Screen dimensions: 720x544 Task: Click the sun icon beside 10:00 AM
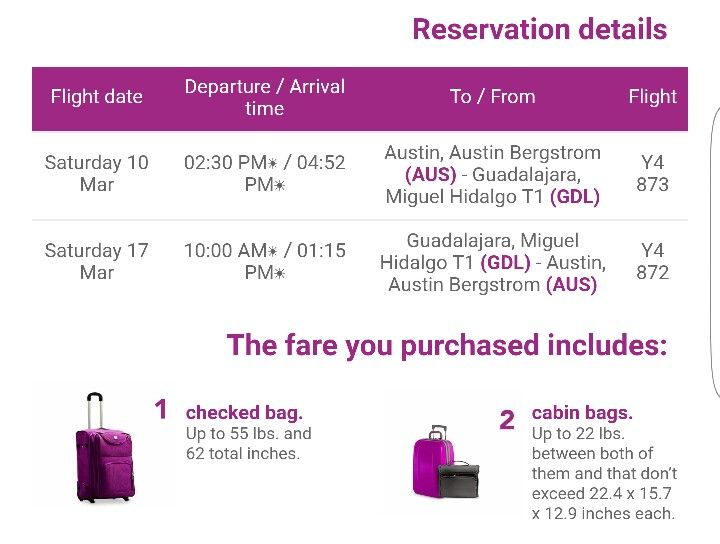click(x=273, y=251)
